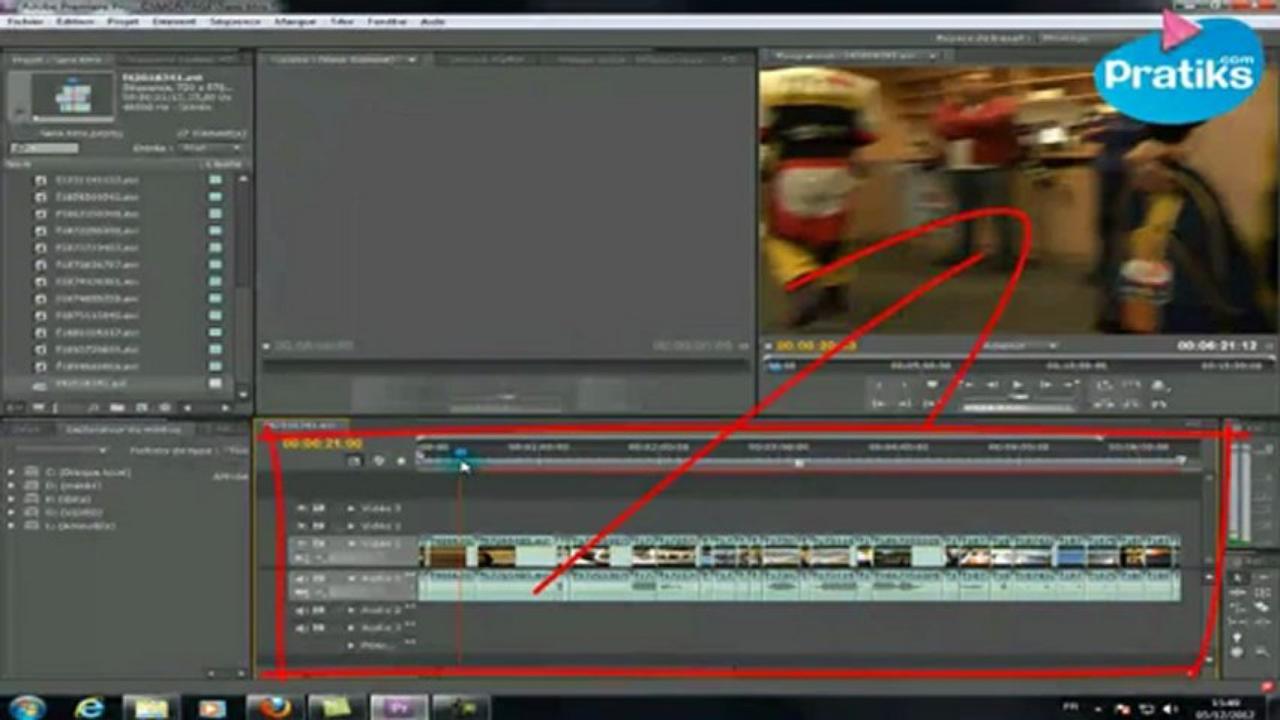Click the Export Frame camera icon in Program monitor
This screenshot has width=1280, height=720.
click(x=1157, y=385)
